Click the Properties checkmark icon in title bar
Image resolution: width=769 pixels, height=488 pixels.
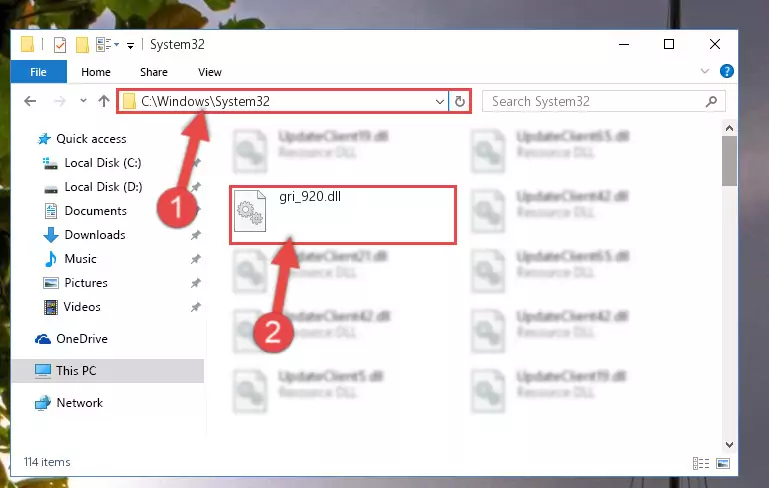point(60,45)
